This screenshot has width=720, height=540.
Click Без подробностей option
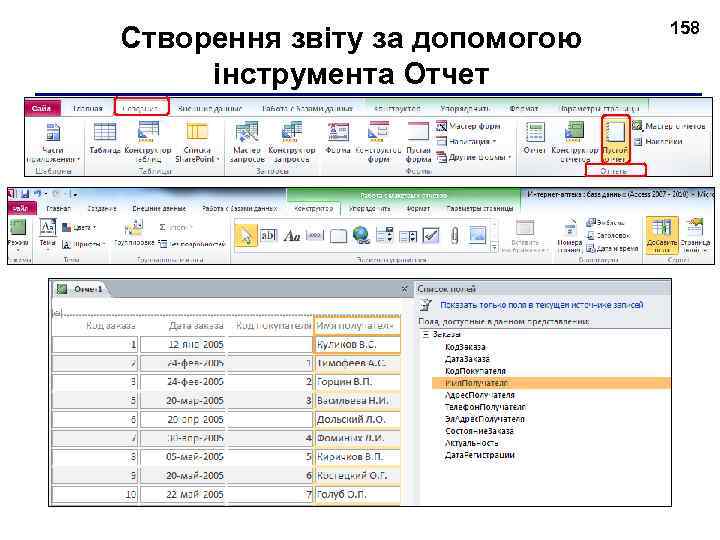[x=191, y=244]
